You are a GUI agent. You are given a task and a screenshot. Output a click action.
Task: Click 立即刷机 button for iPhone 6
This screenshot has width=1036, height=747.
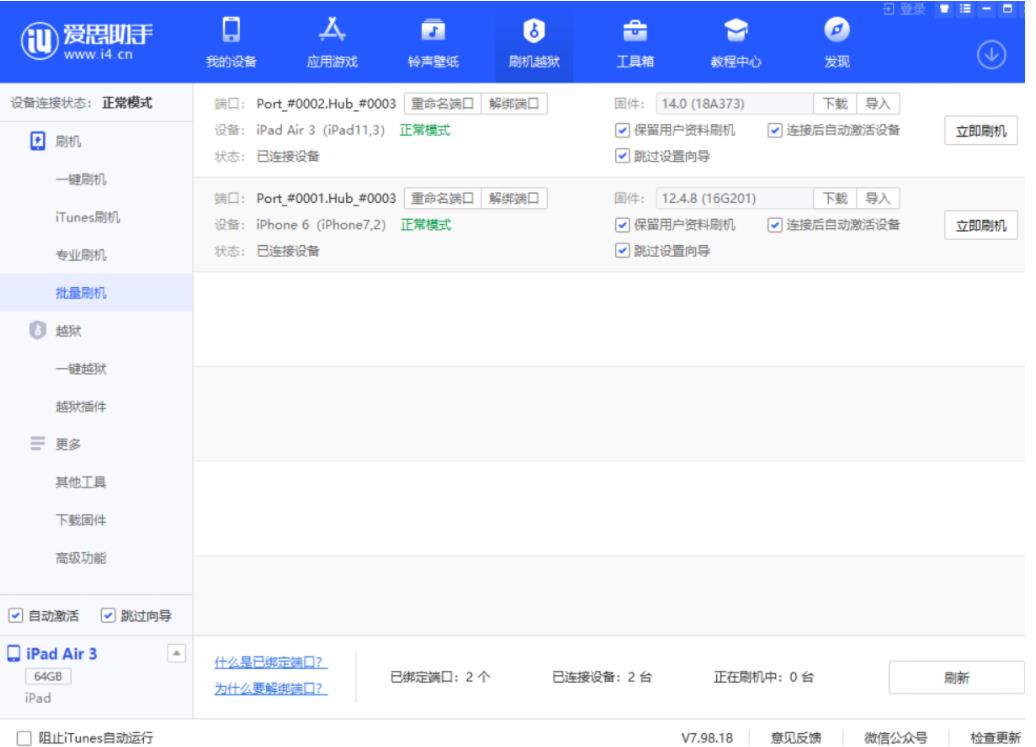coord(980,226)
